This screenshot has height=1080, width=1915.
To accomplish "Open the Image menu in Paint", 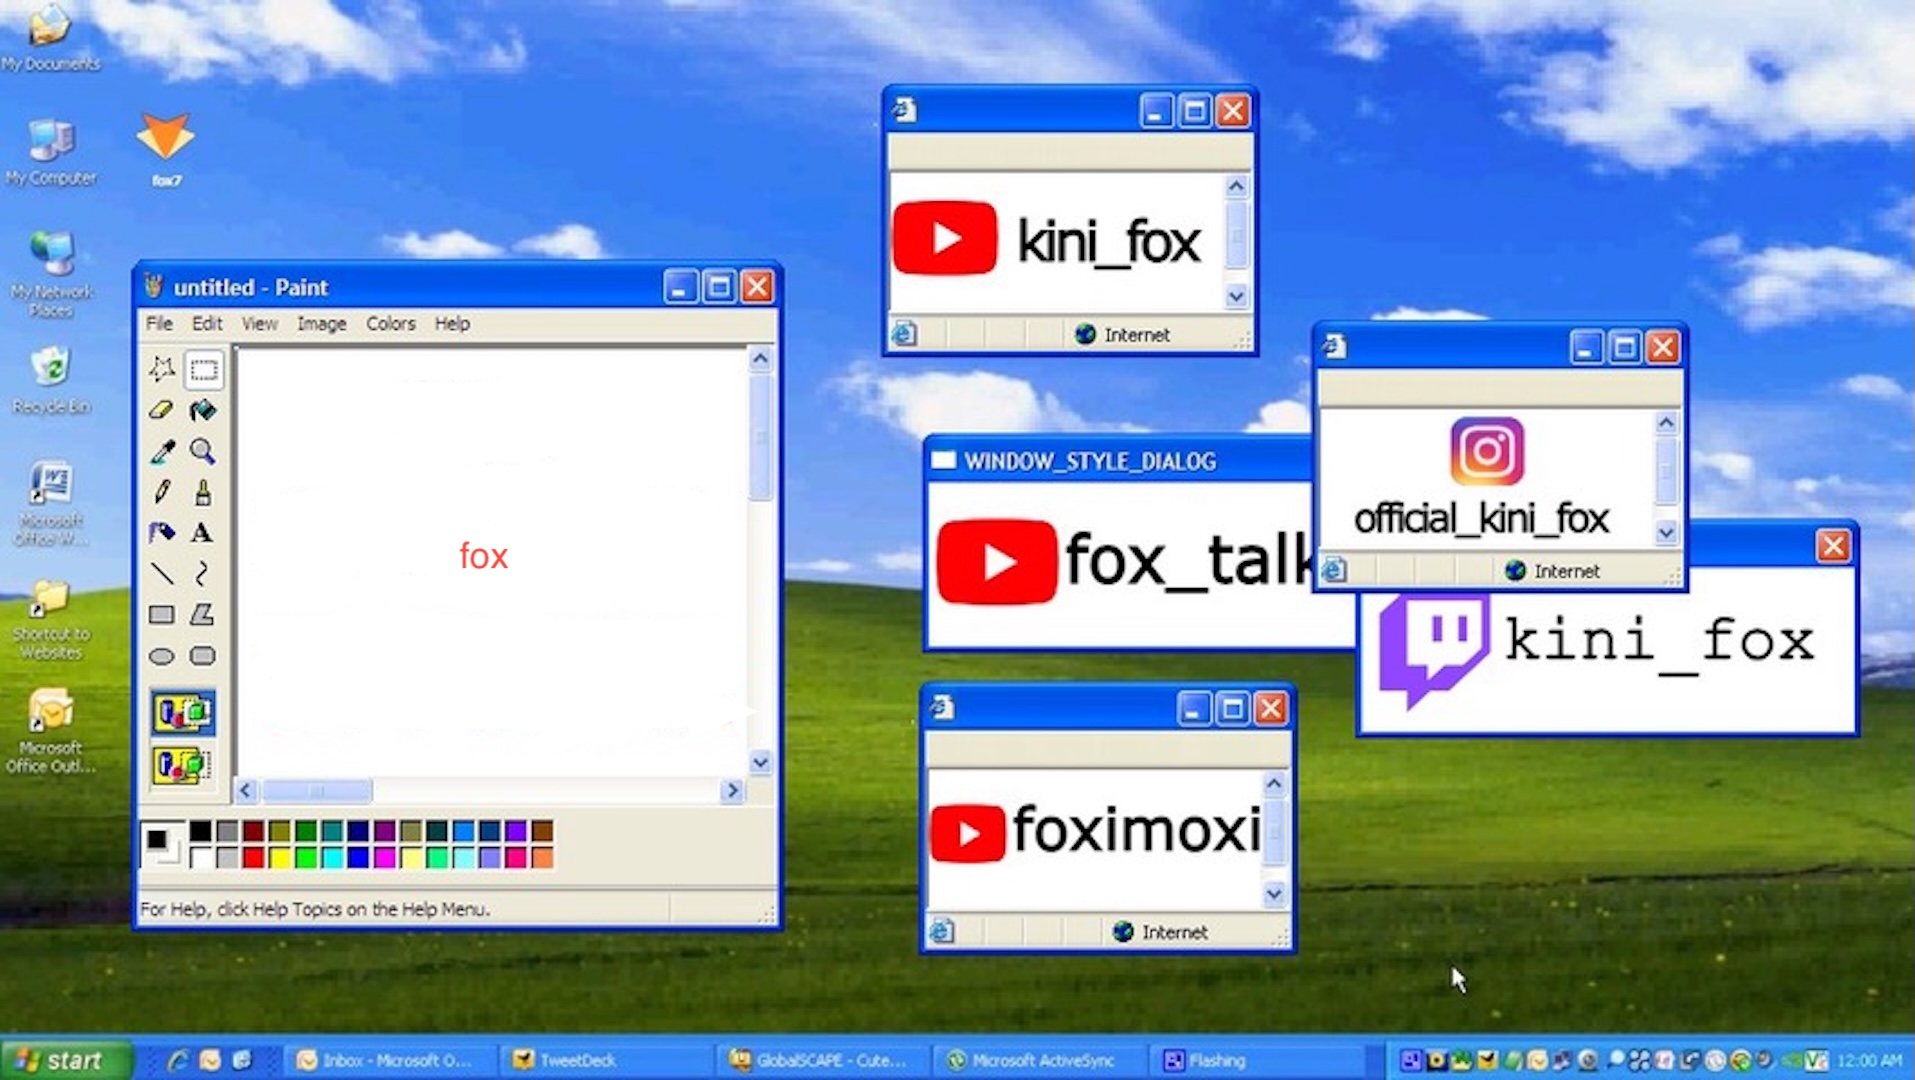I will coord(321,324).
